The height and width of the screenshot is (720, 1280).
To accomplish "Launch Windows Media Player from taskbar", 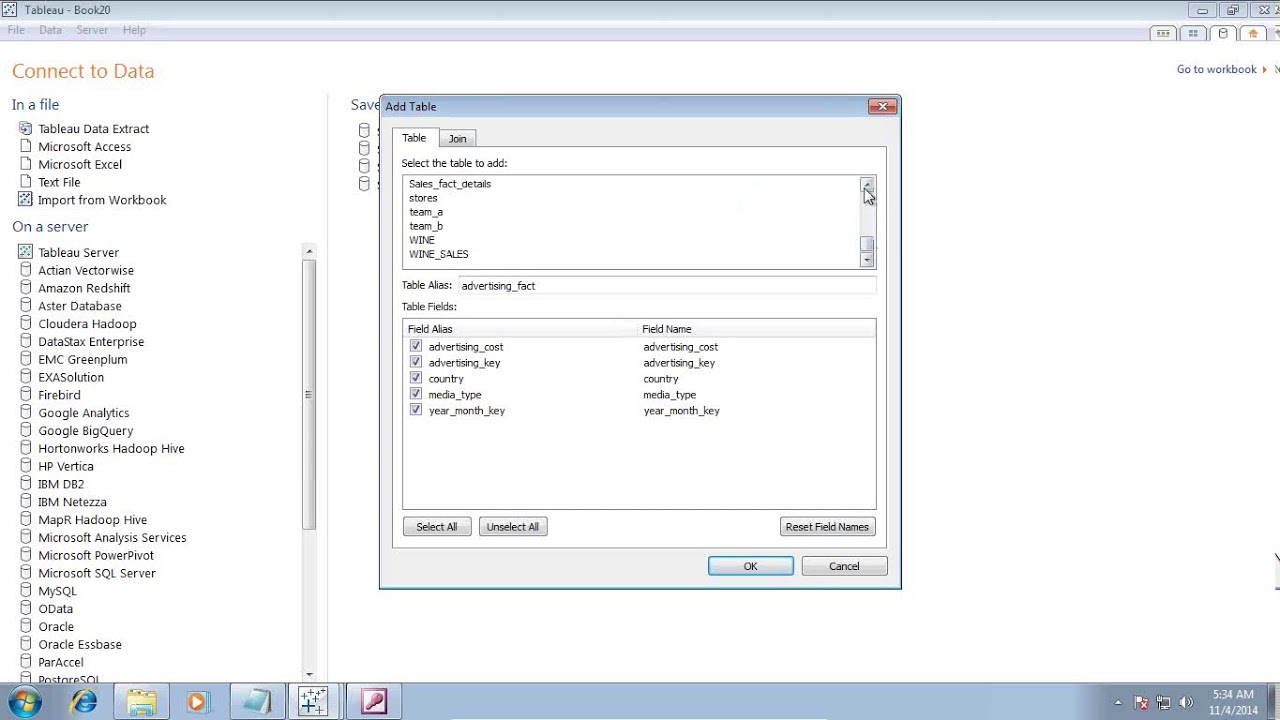I will pyautogui.click(x=197, y=702).
